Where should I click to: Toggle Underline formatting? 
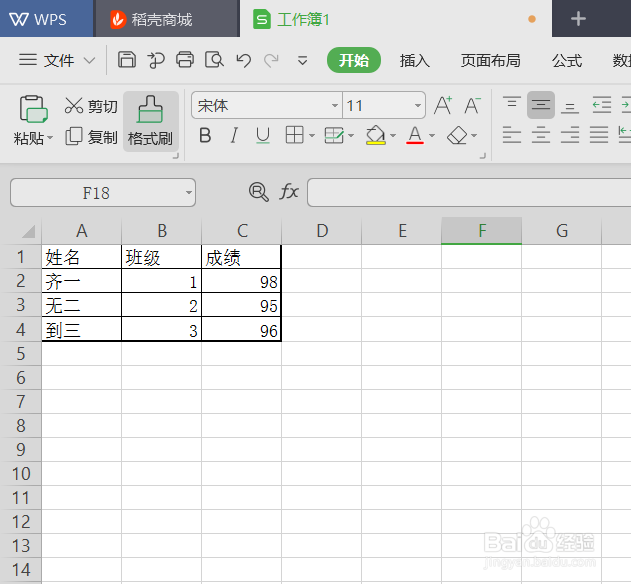click(263, 136)
